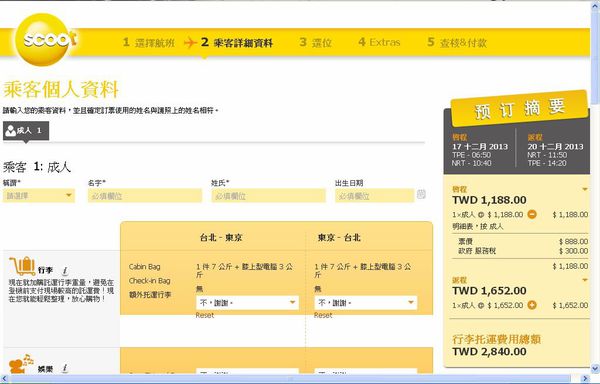Viewport: 600px width, 384px height.
Task: Click the 額外托運行李 label
Action: click(x=150, y=295)
